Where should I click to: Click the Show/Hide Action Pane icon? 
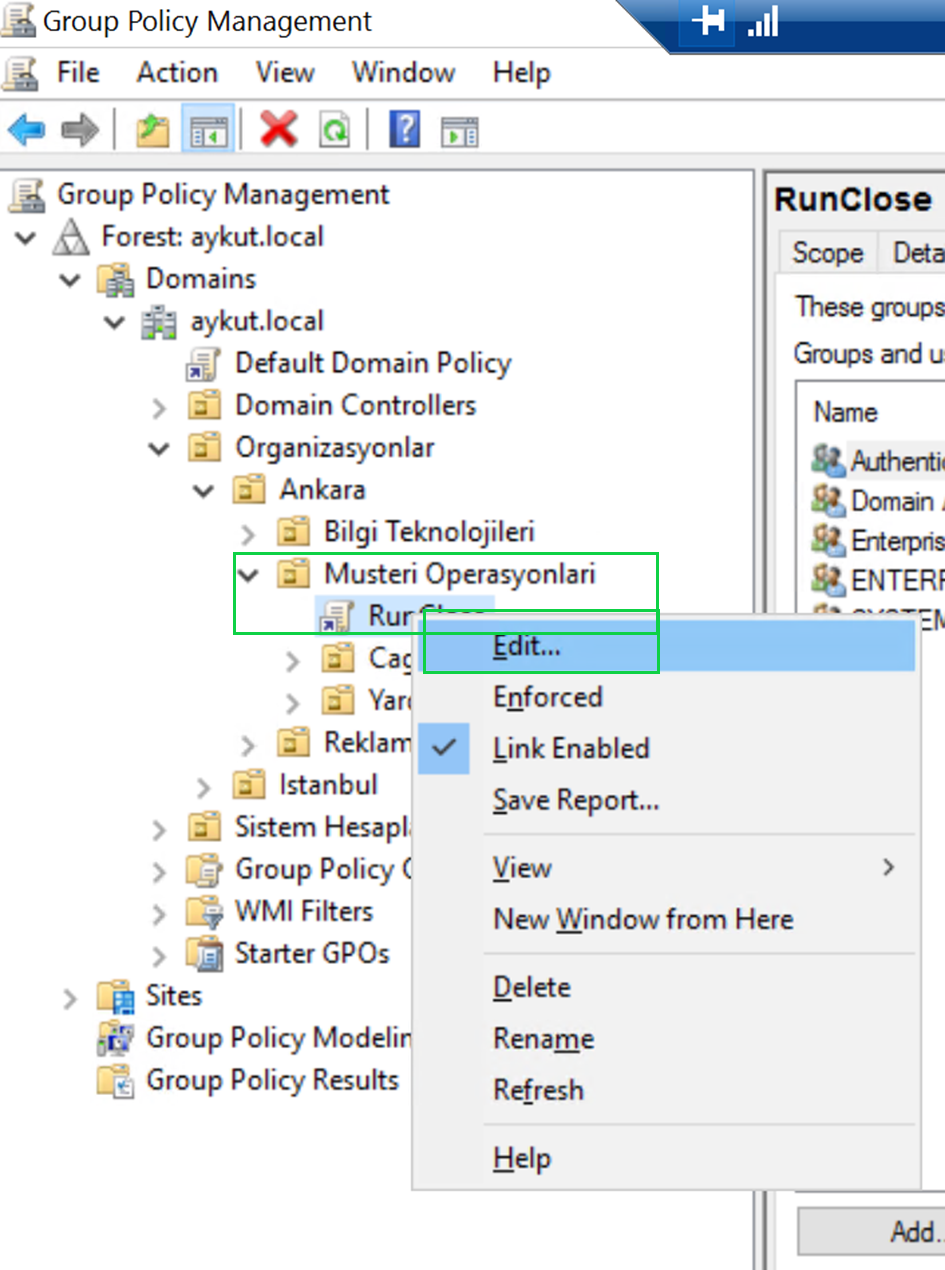(x=460, y=130)
